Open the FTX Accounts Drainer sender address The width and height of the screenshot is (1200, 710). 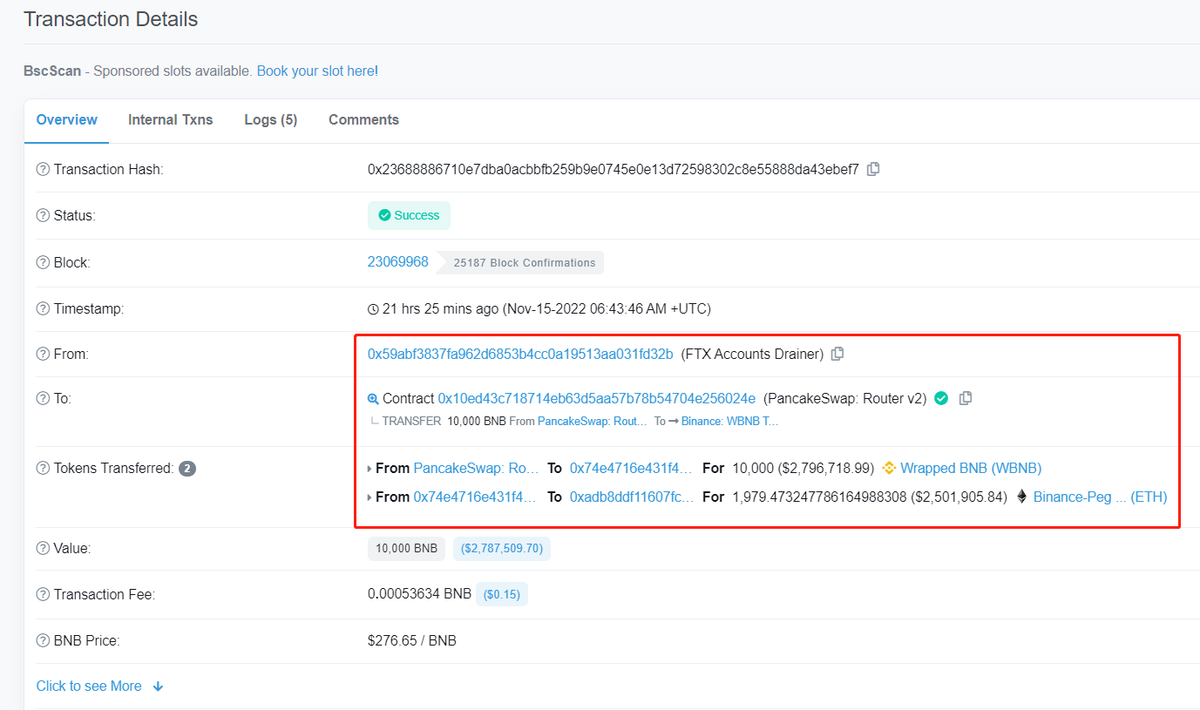520,354
